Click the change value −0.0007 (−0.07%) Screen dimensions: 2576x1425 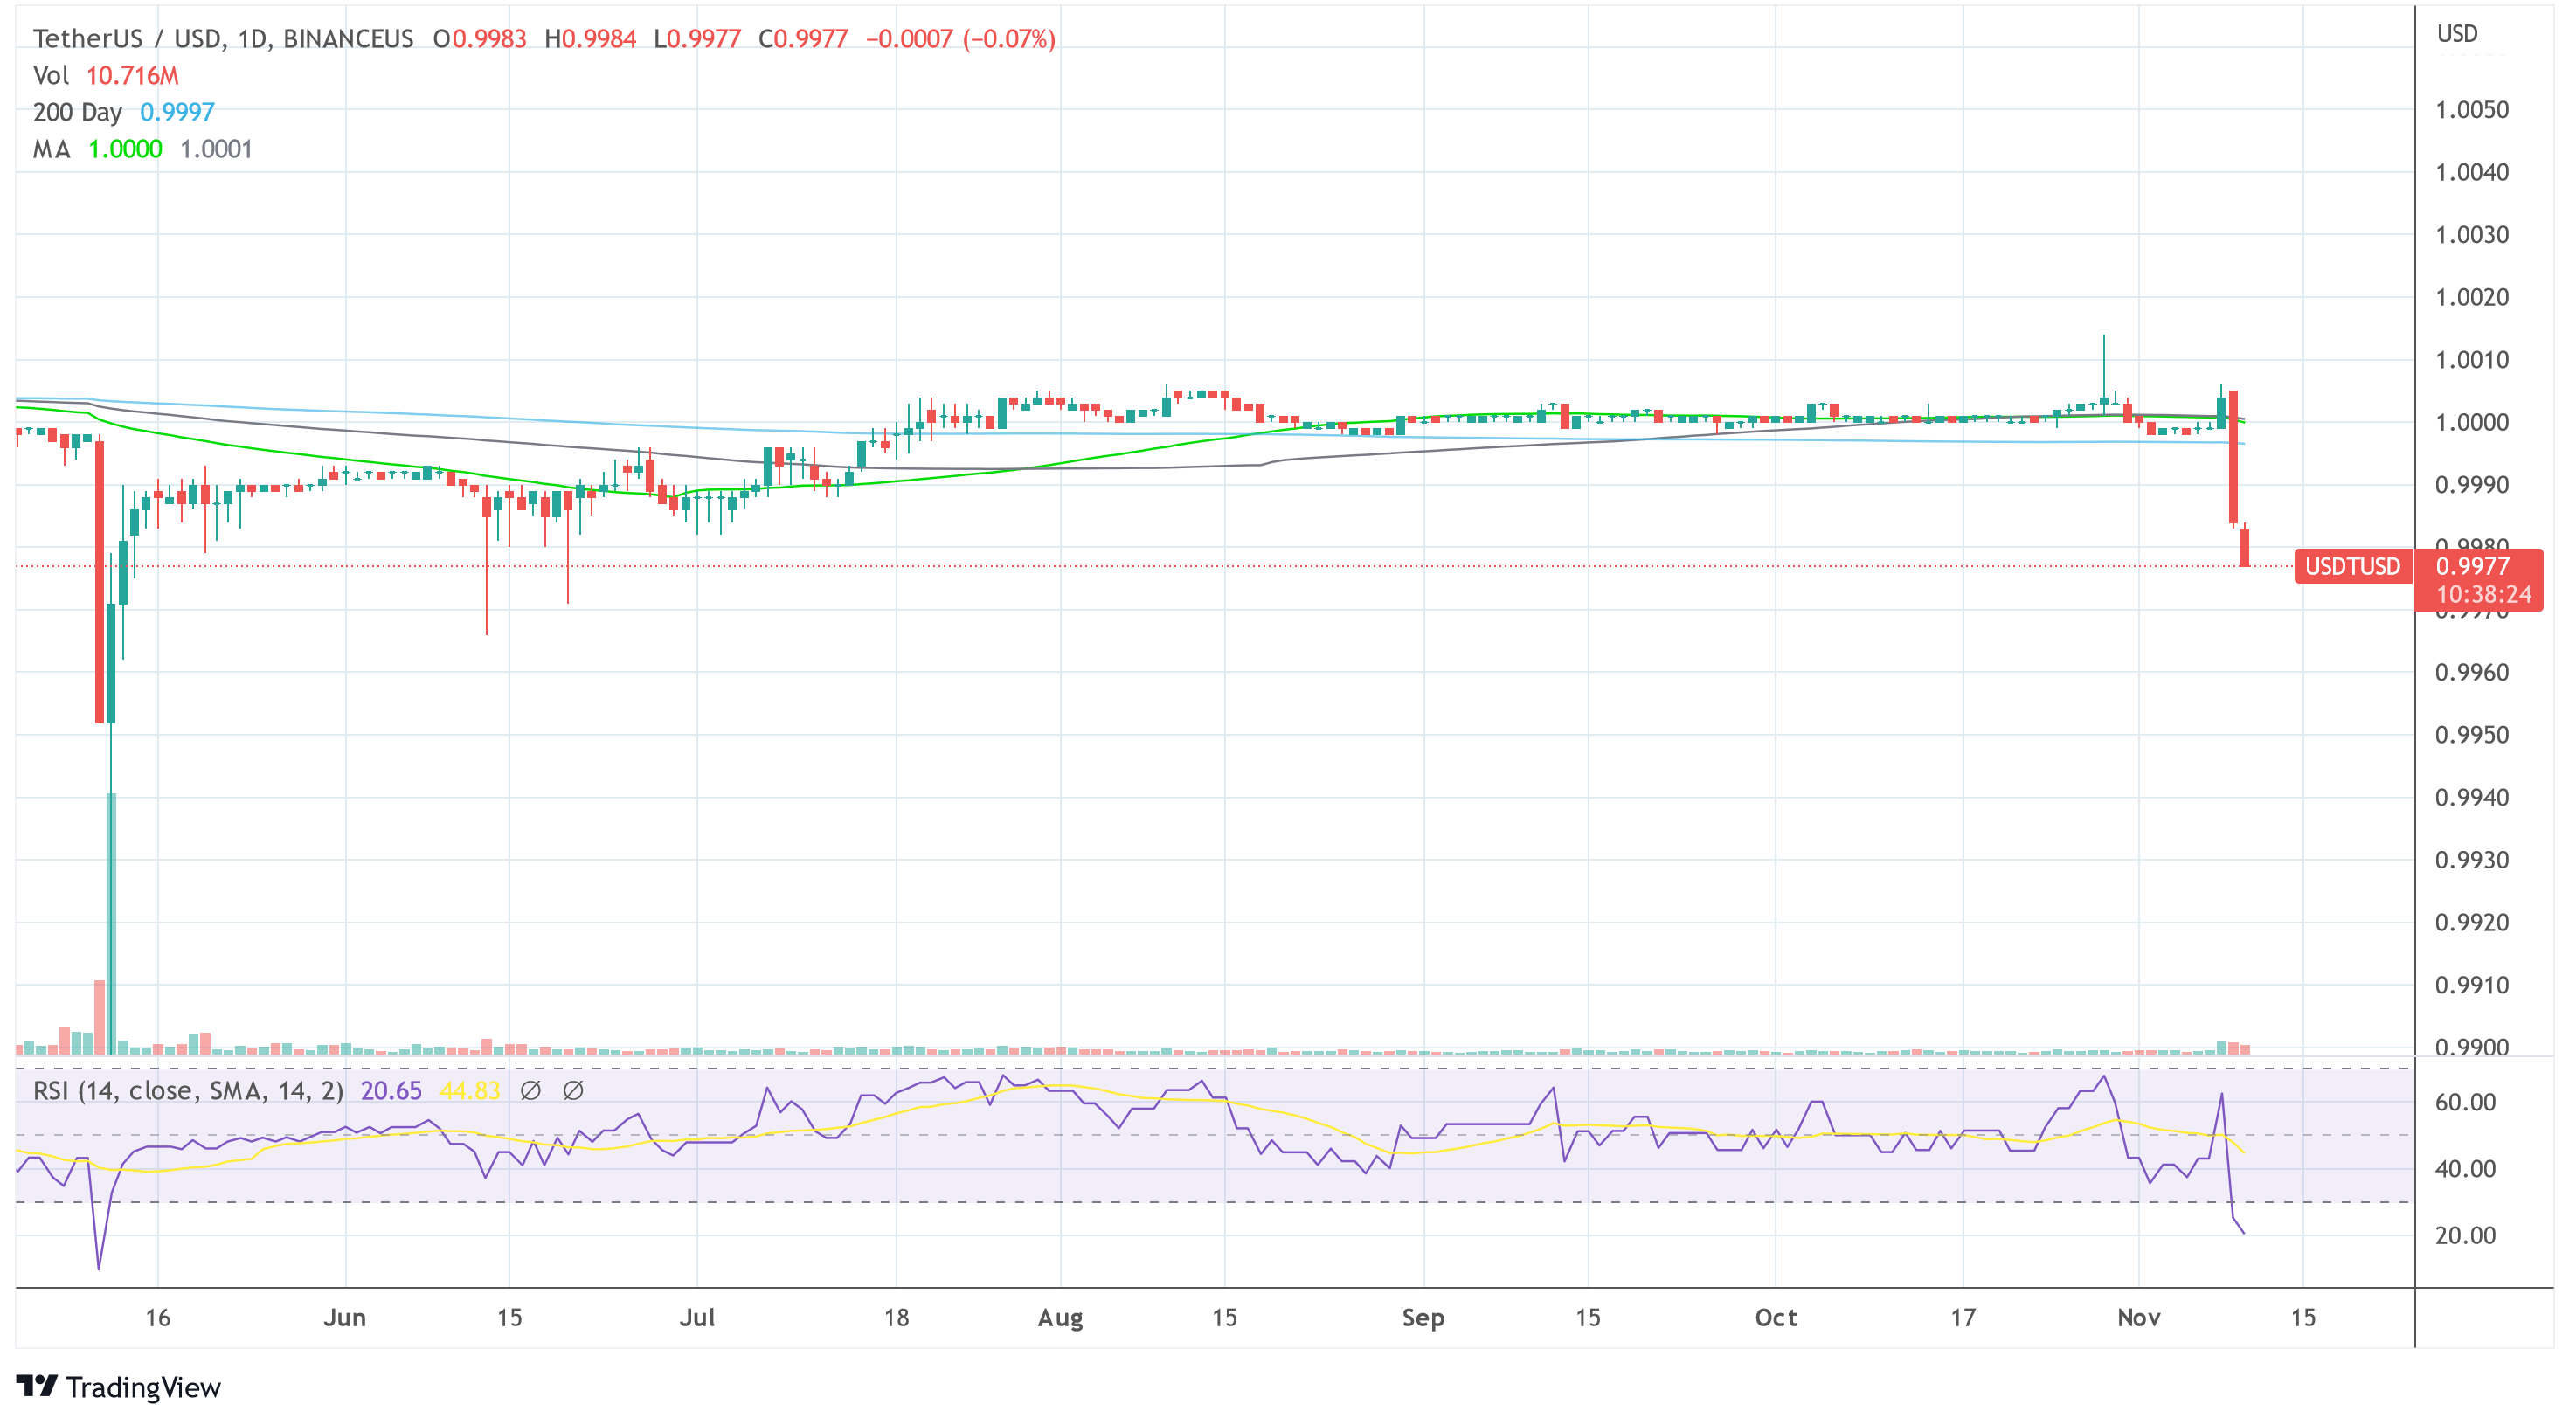coord(960,39)
